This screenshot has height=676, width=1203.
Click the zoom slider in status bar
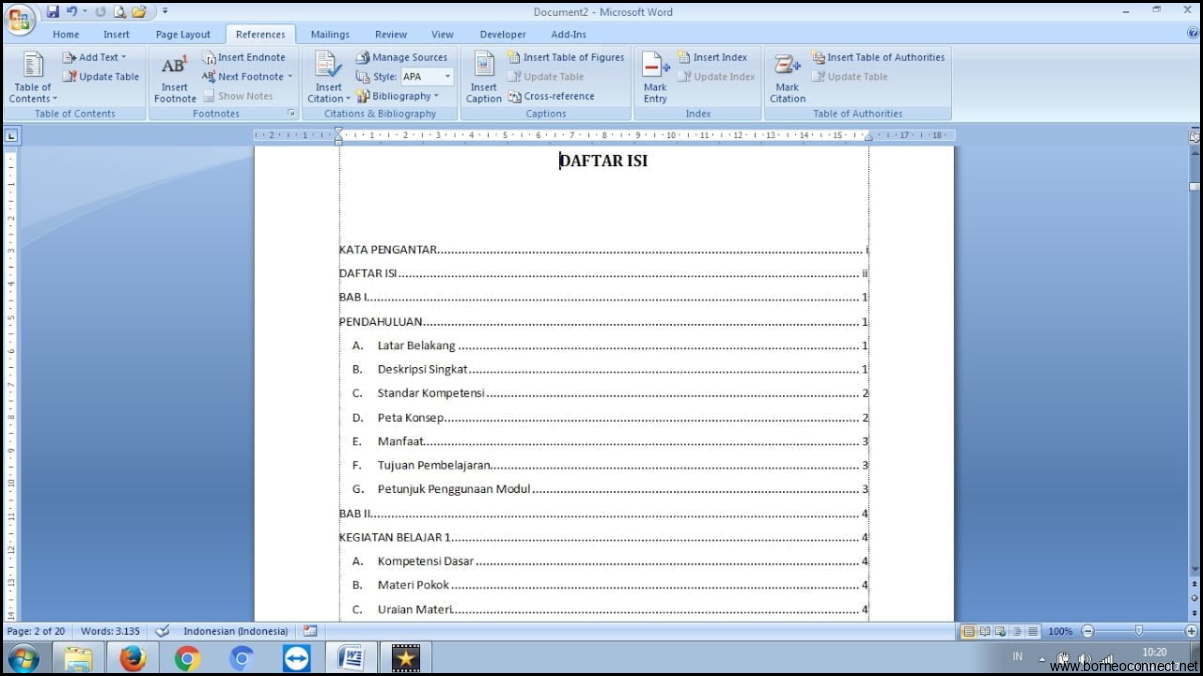pos(1138,632)
